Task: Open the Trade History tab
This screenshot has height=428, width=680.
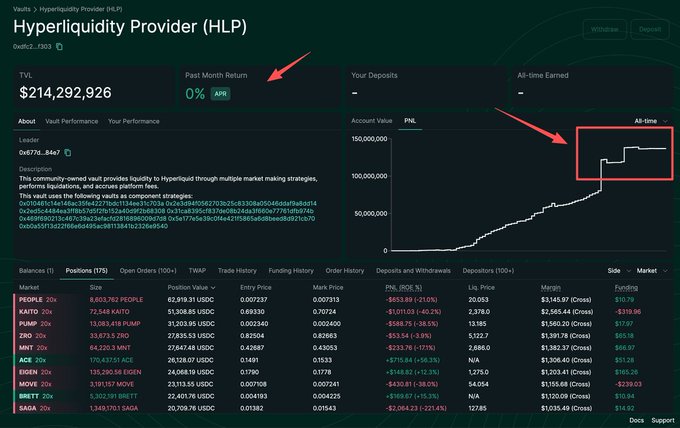Action: pos(237,271)
